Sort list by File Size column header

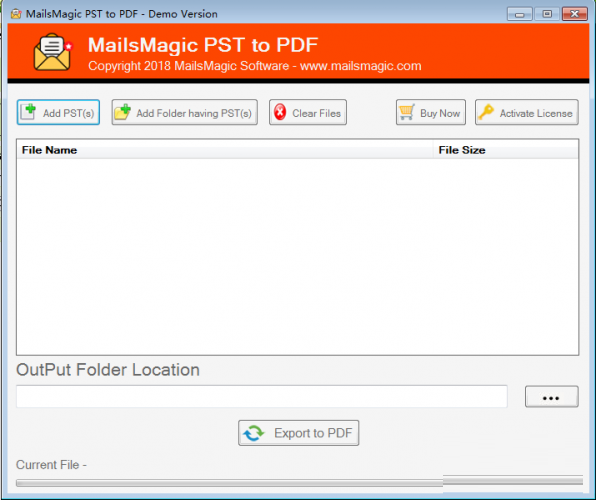tap(506, 150)
